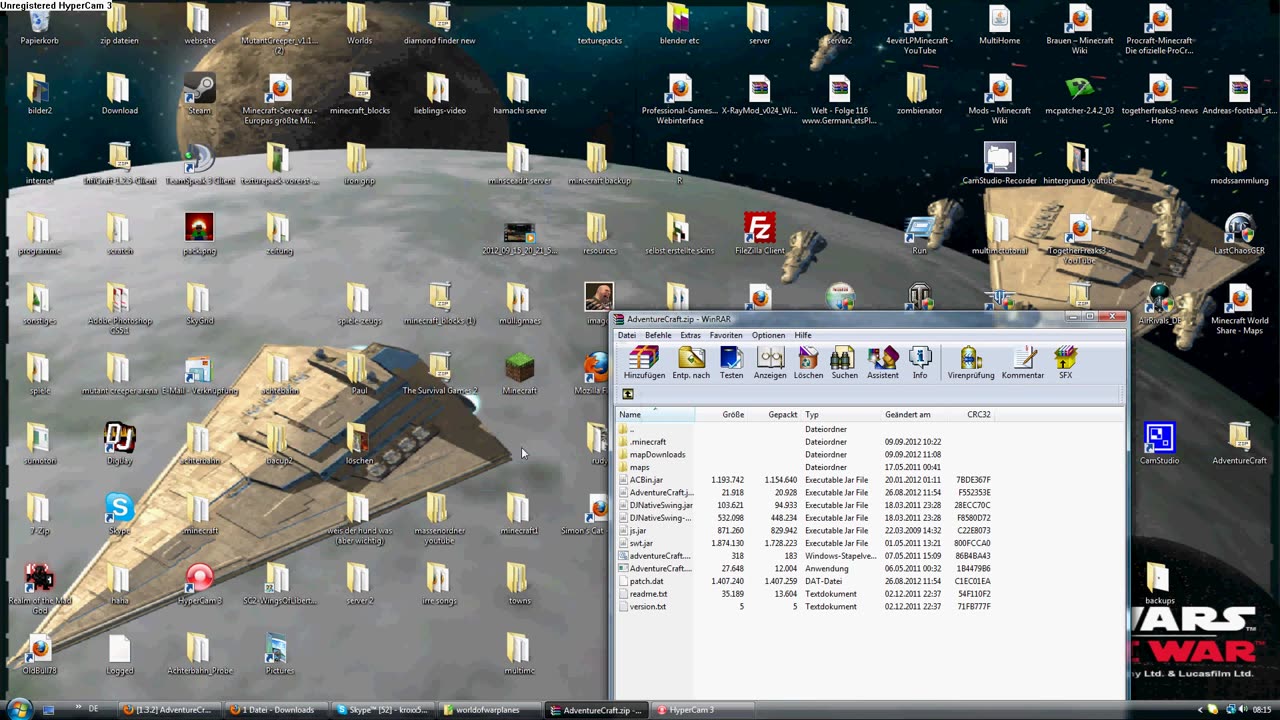Click FileZilla Client desktop icon
1280x720 pixels.
click(x=760, y=234)
